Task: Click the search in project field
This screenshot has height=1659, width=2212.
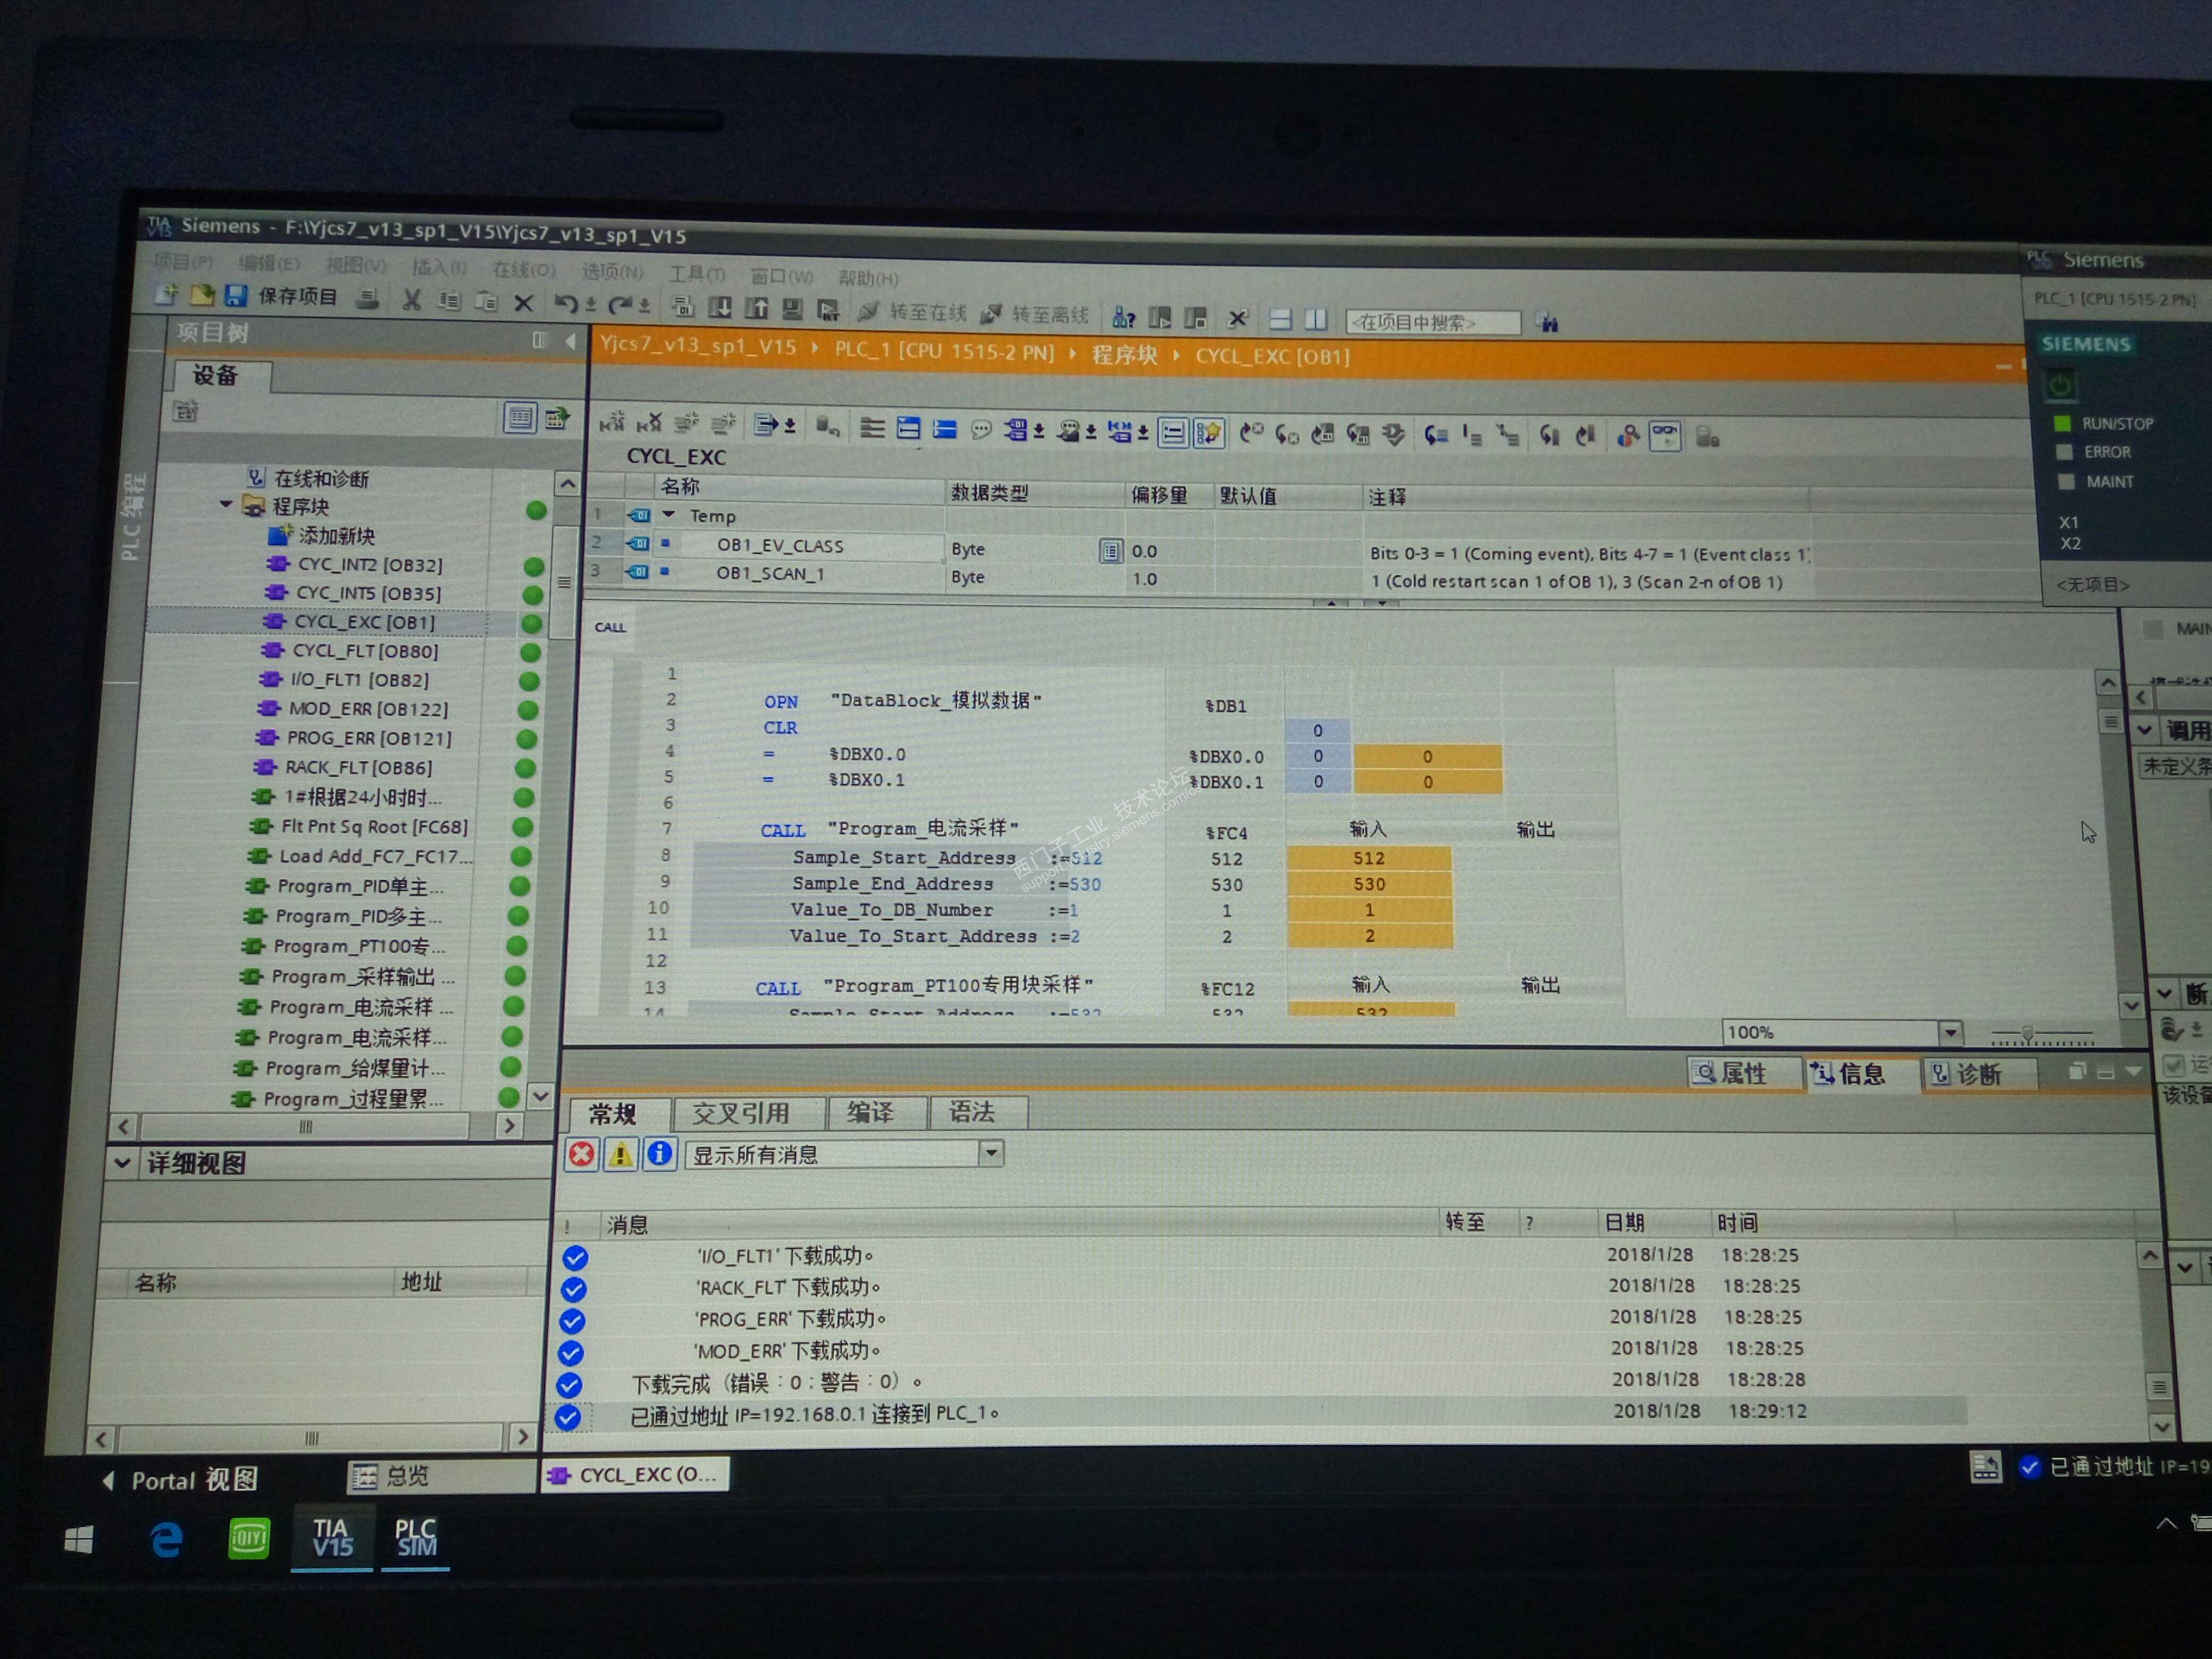Action: [1431, 322]
